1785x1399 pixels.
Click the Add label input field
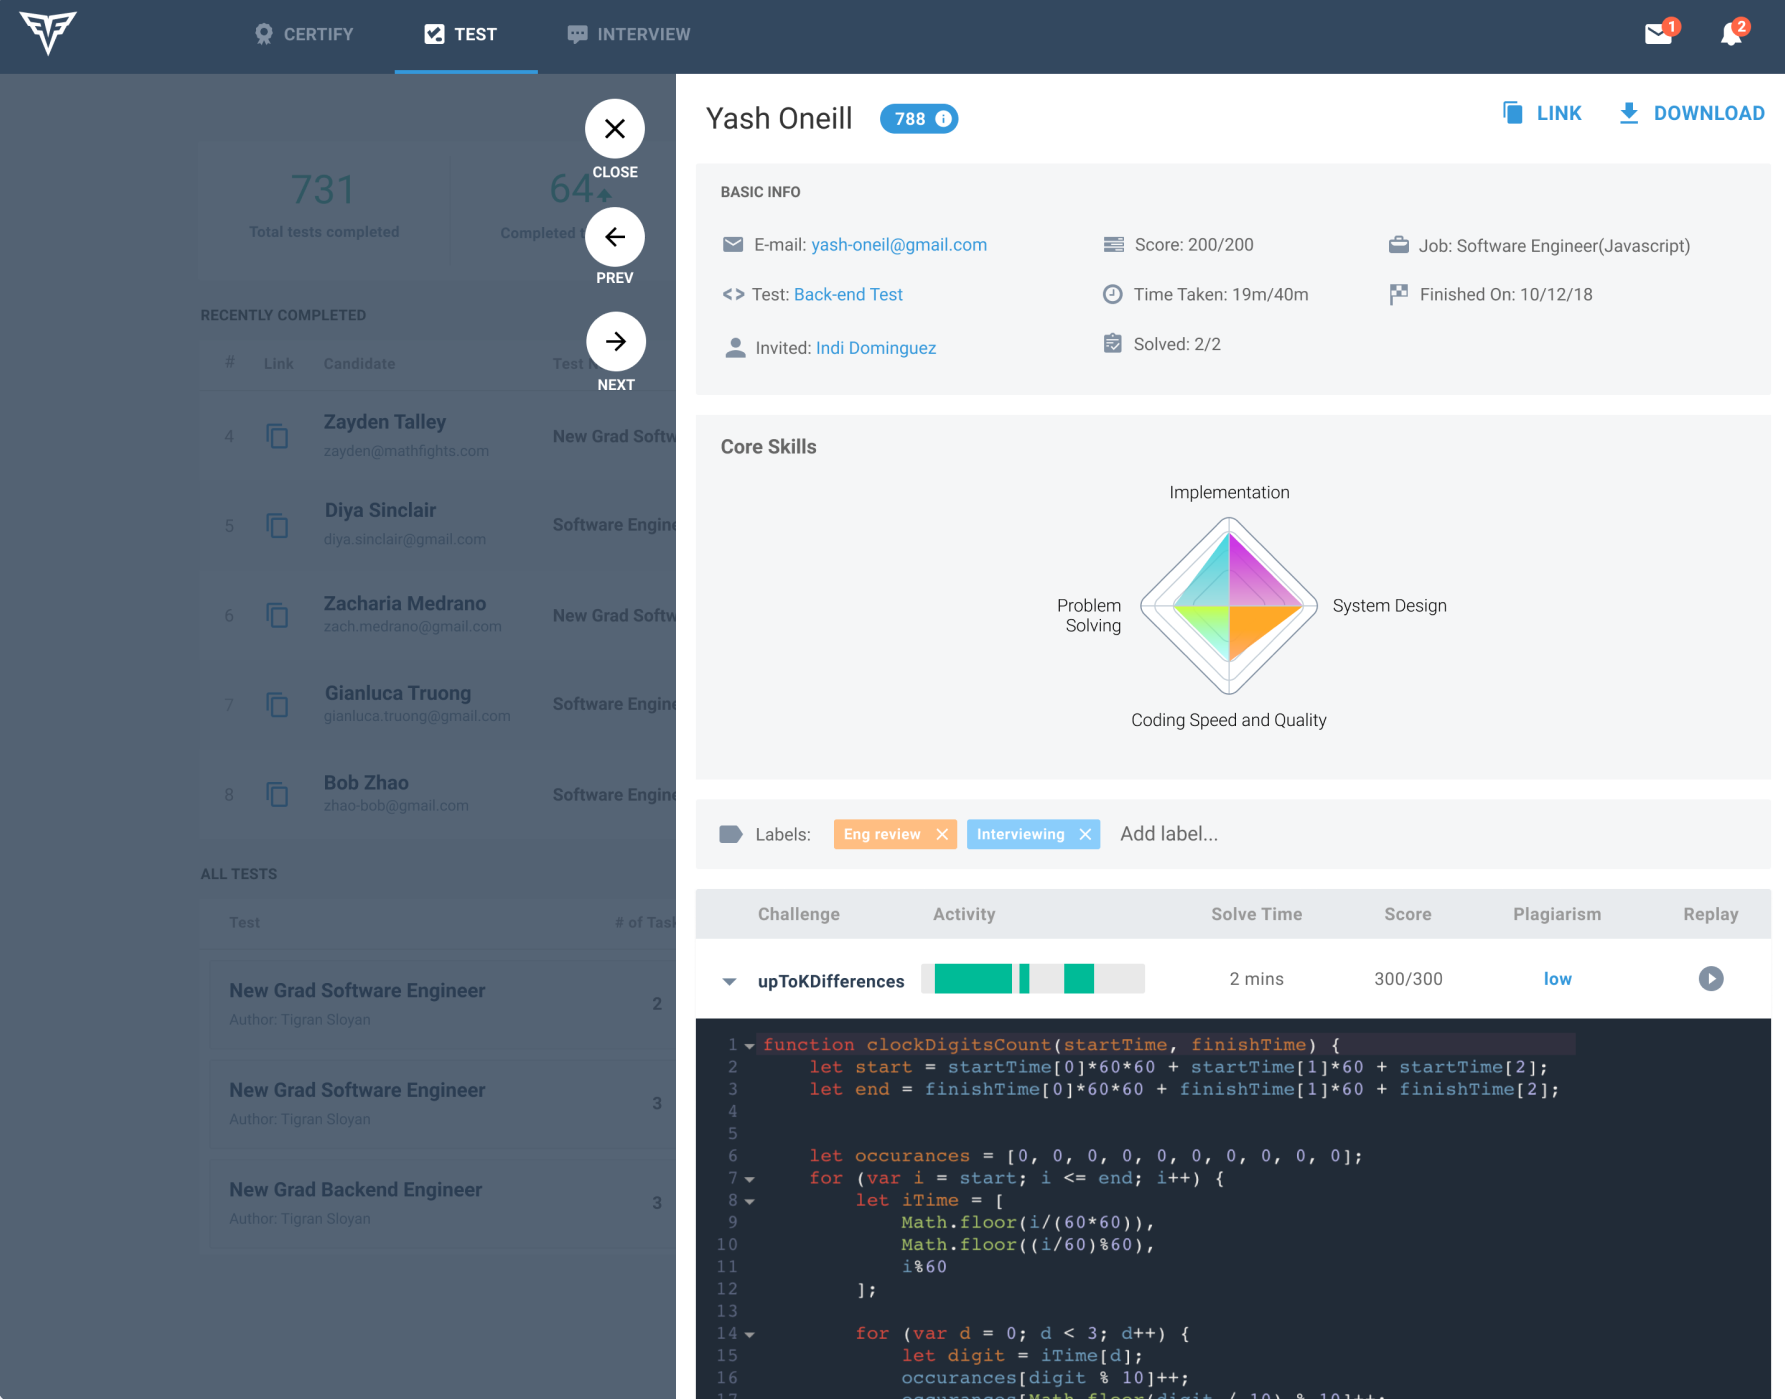(x=1168, y=834)
